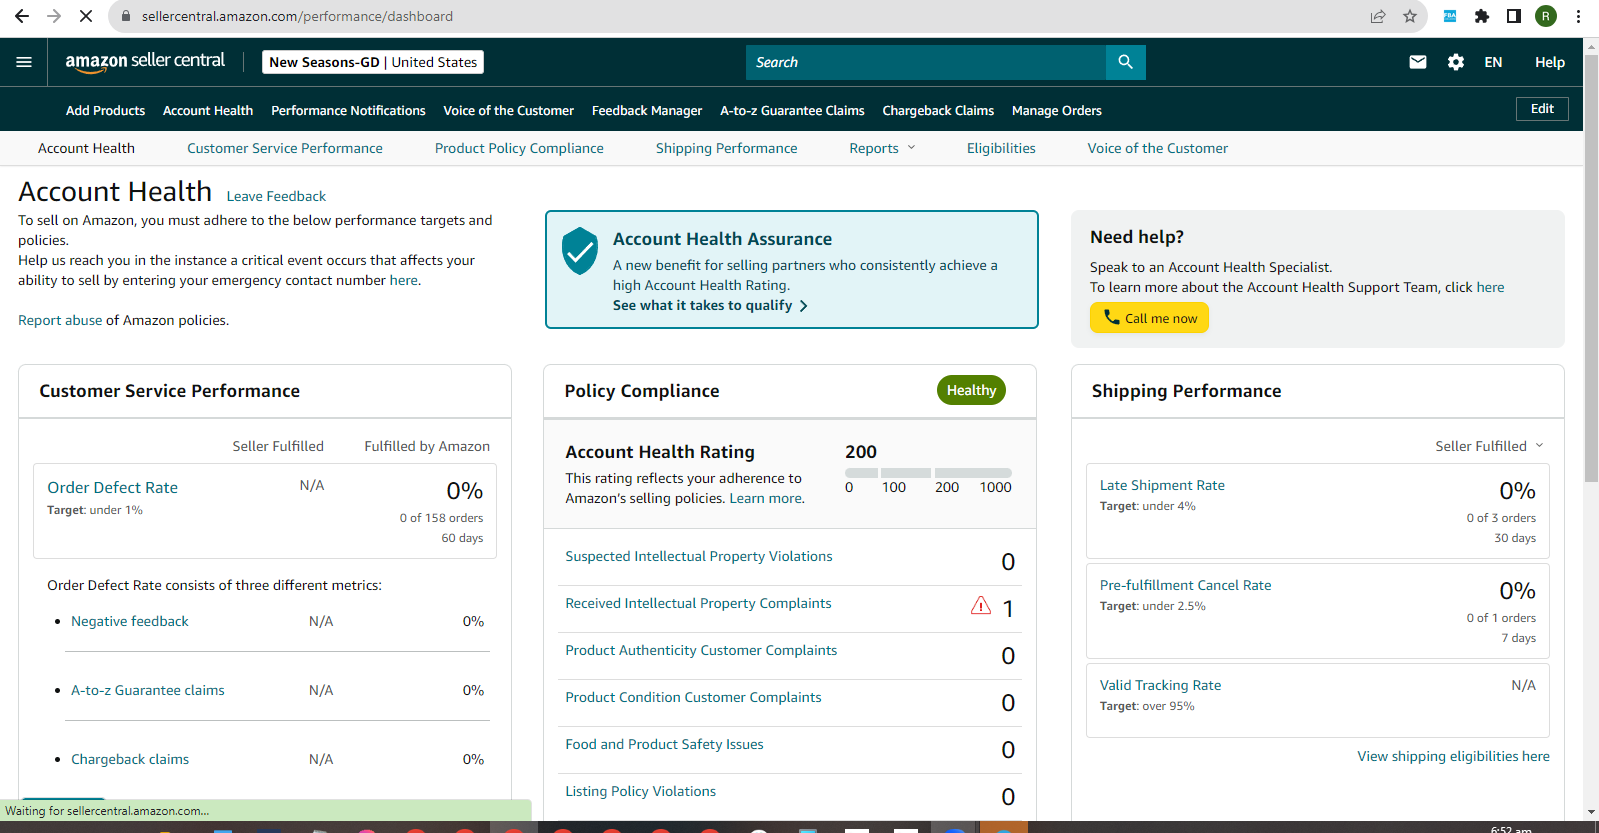Open the Negative feedback metric

pyautogui.click(x=130, y=621)
